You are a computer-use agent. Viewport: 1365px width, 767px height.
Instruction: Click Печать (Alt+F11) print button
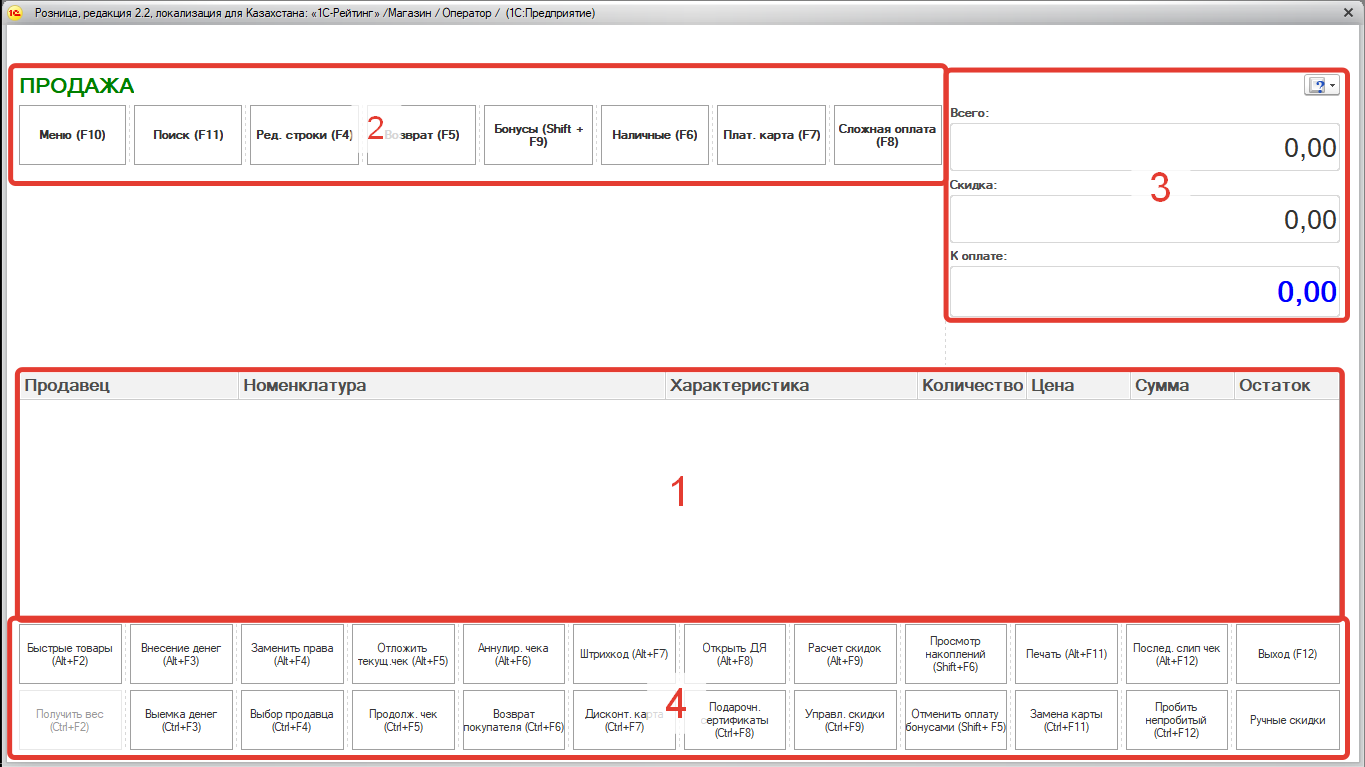click(1066, 655)
